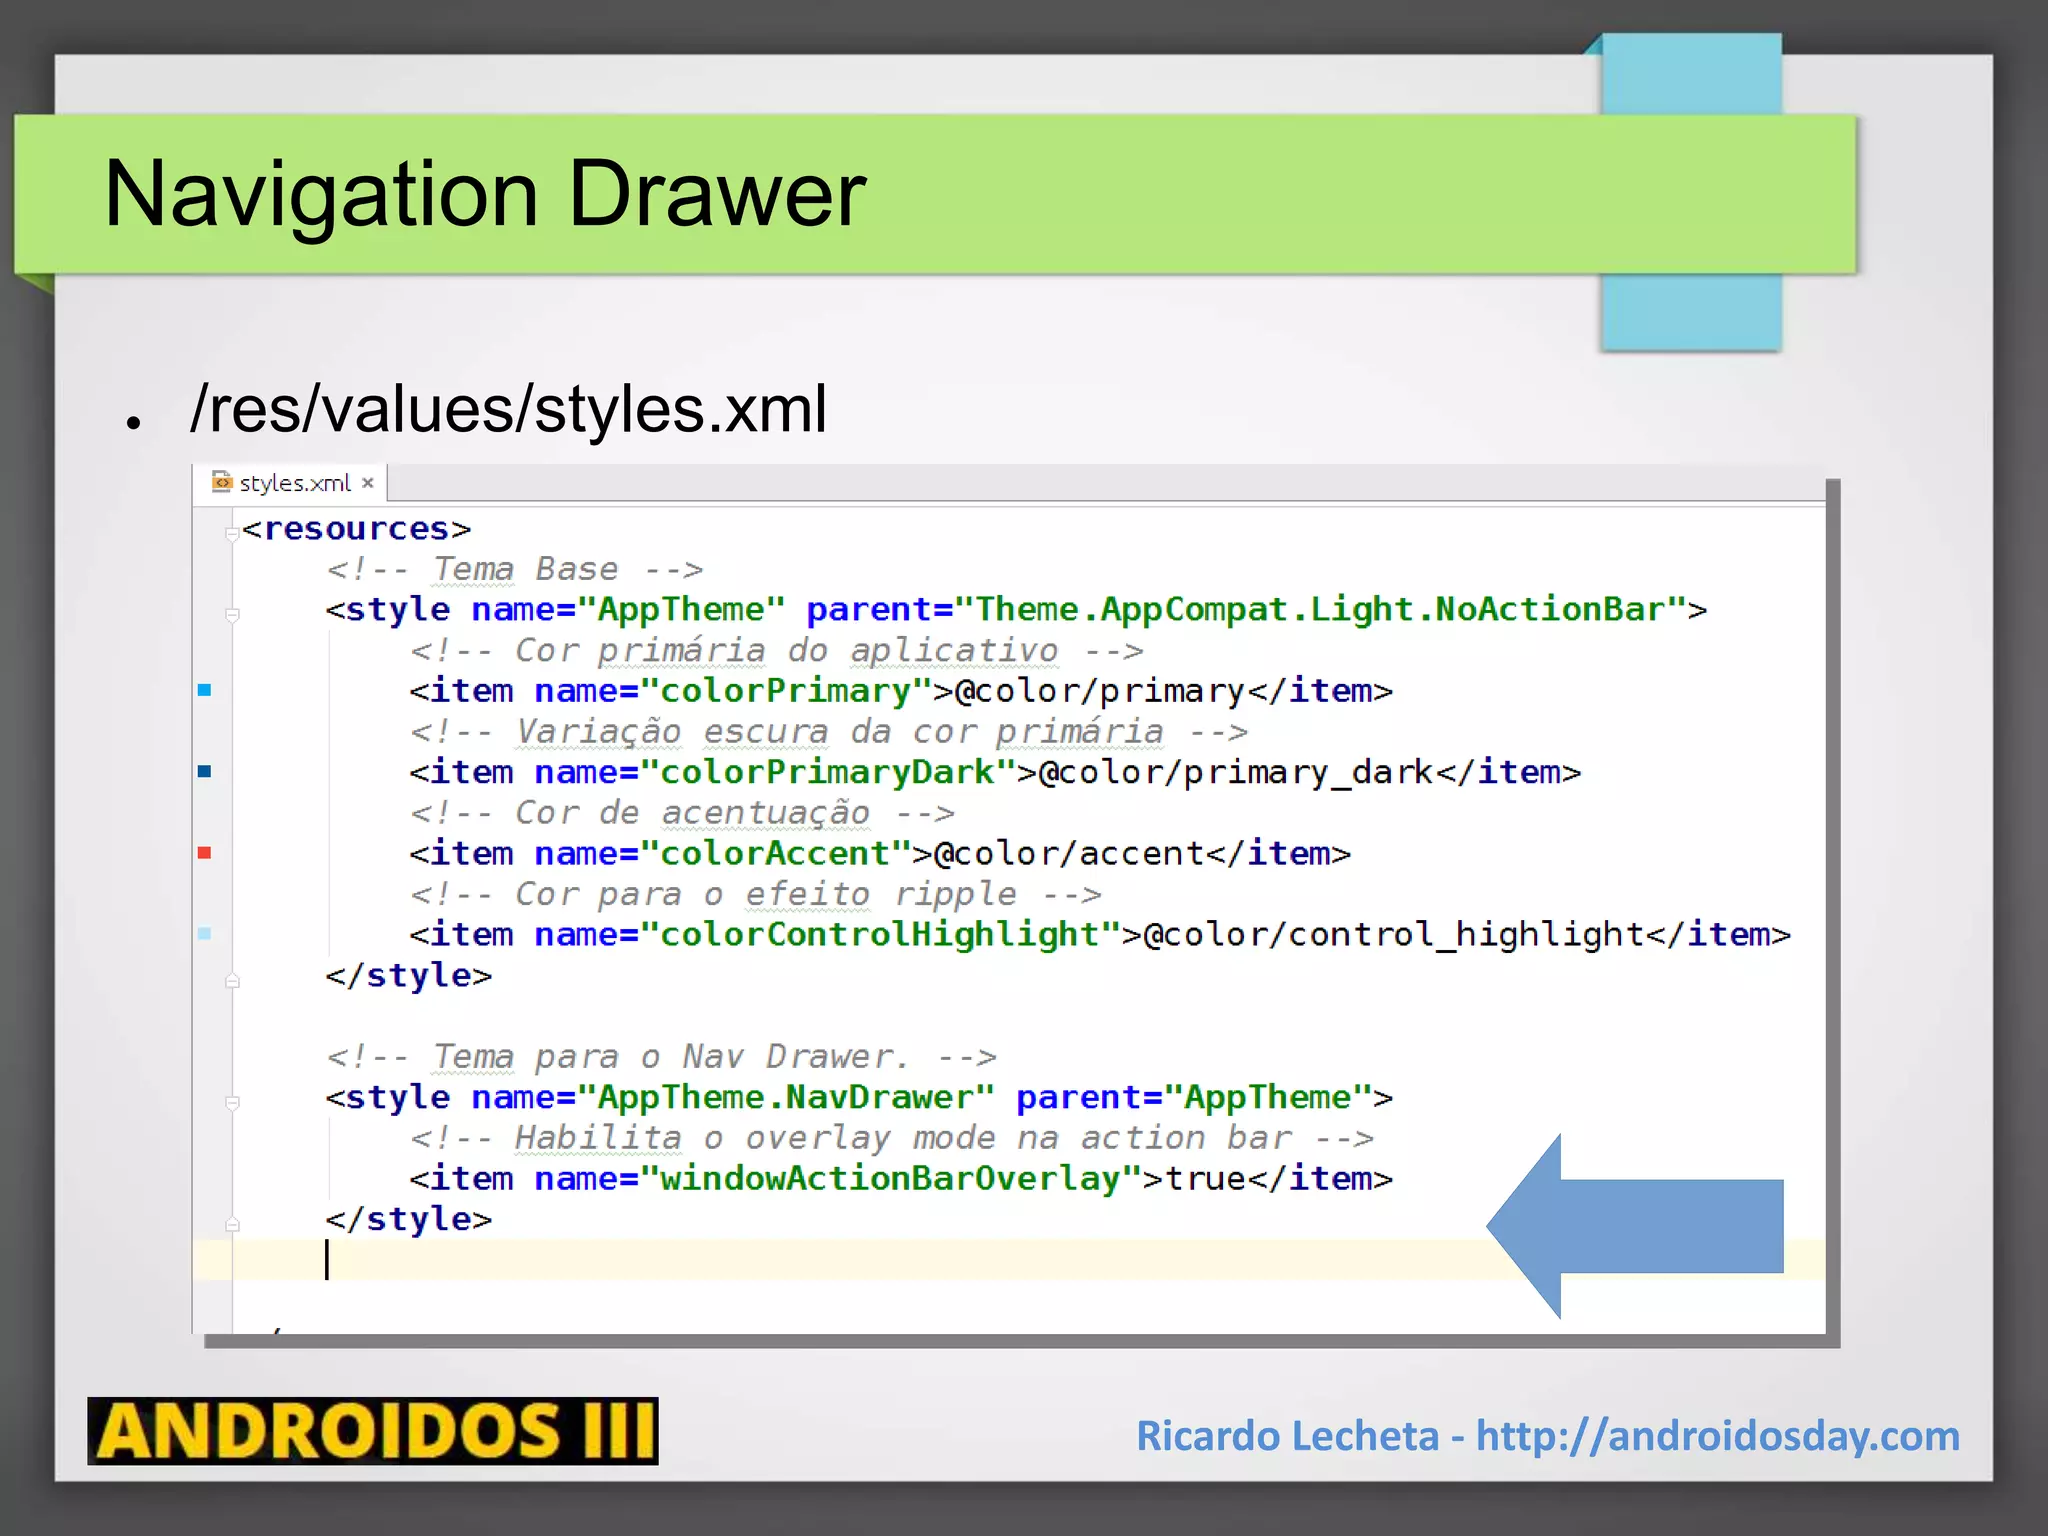
Task: Open colorControlHighlight gutter color swatch
Action: click(x=205, y=934)
